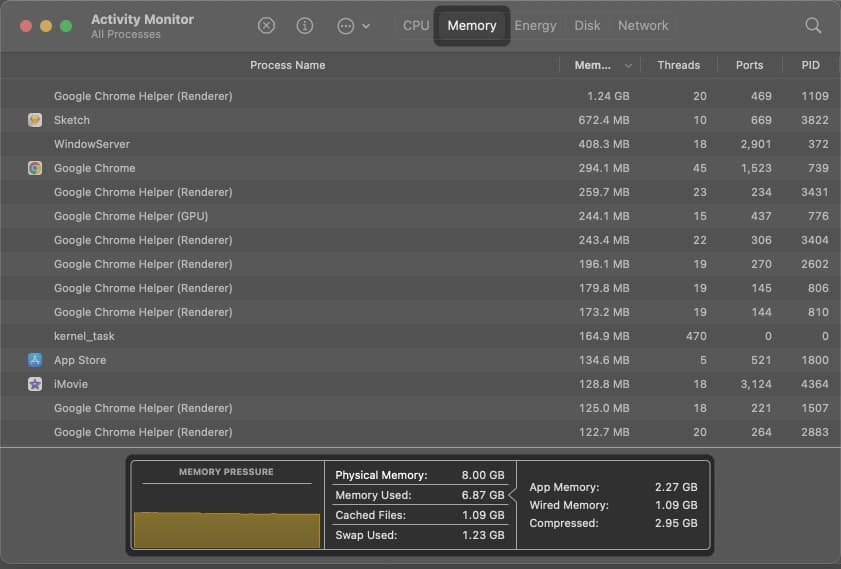Toggle the memory column sort direction arrow
This screenshot has width=841, height=569.
628,65
